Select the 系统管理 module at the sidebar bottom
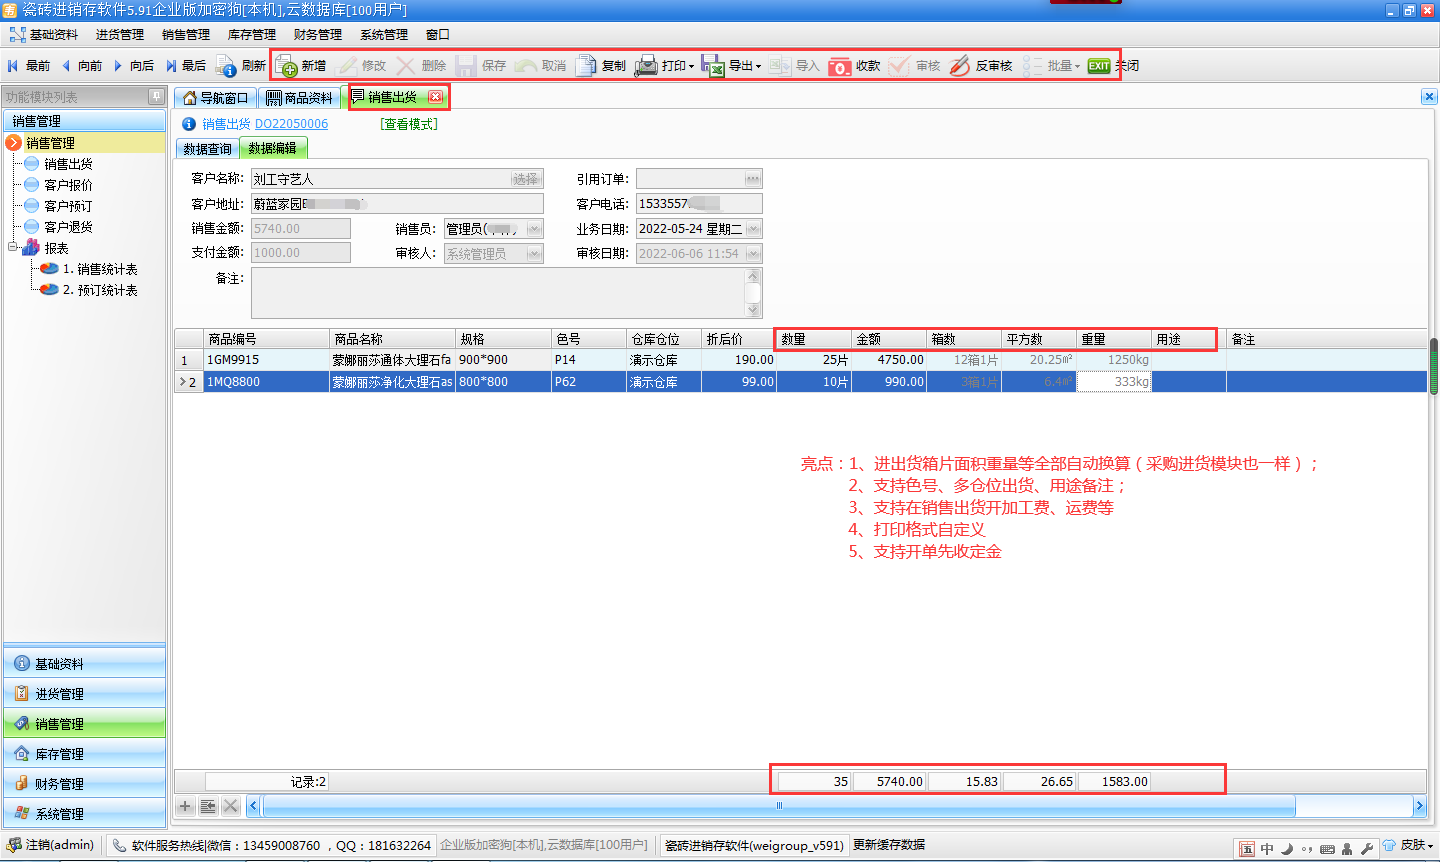Viewport: 1440px width, 862px height. click(85, 813)
